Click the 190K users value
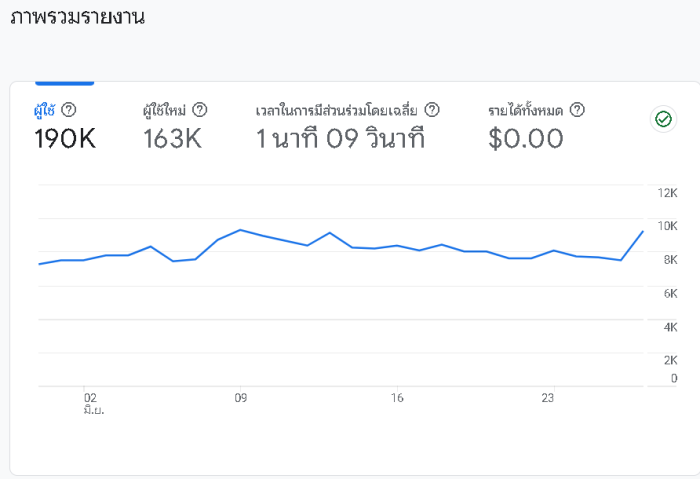The height and width of the screenshot is (479, 700). click(65, 139)
